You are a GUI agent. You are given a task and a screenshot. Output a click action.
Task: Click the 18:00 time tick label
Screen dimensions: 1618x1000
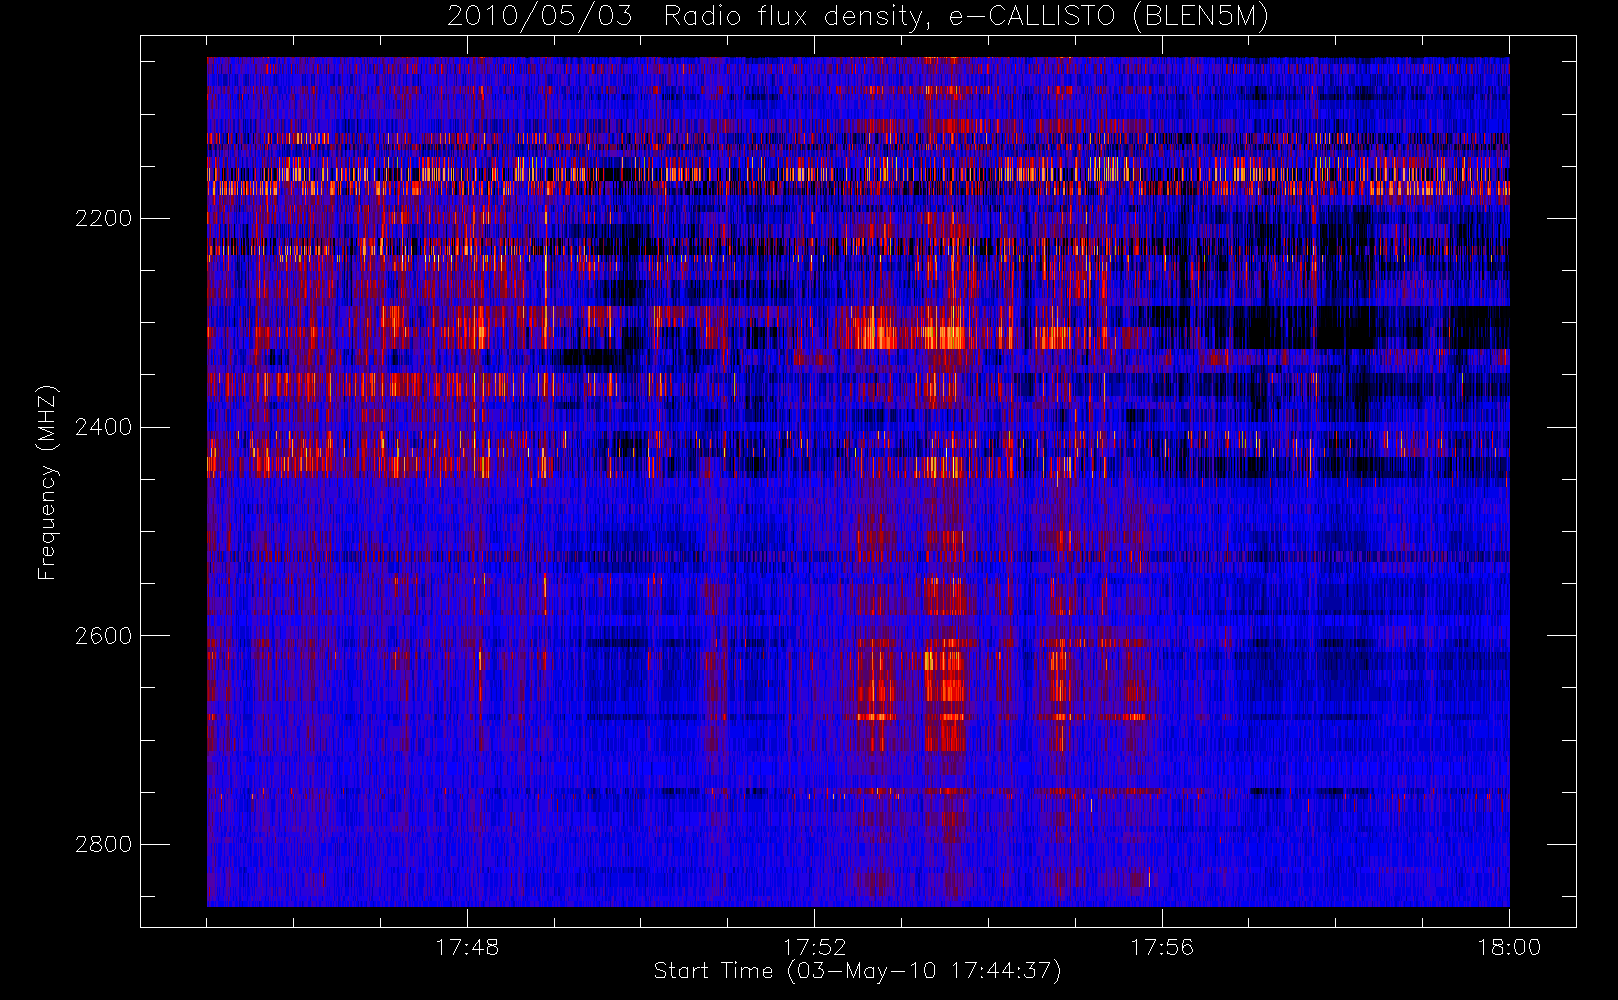point(1509,947)
